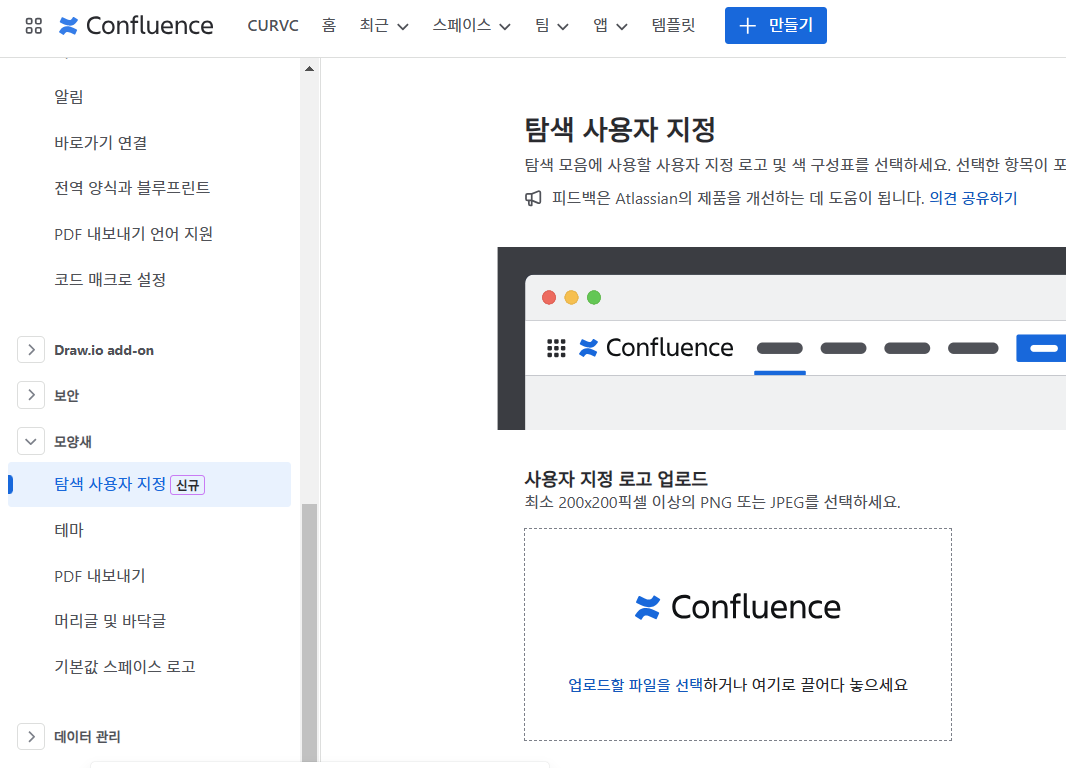1066x768 pixels.
Task: Click the 사용자 지정 로고 업로드 heading
Action: (616, 479)
